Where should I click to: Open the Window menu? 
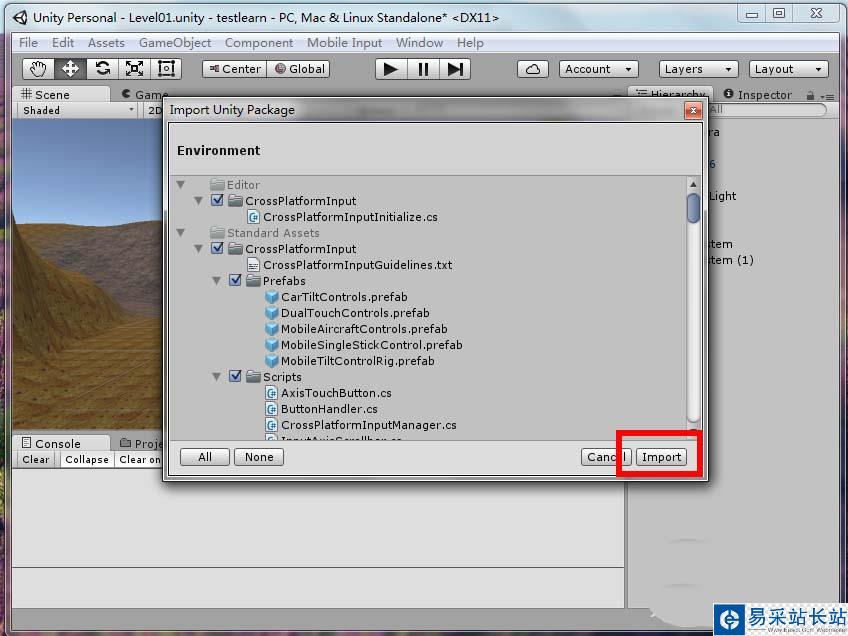pos(419,43)
